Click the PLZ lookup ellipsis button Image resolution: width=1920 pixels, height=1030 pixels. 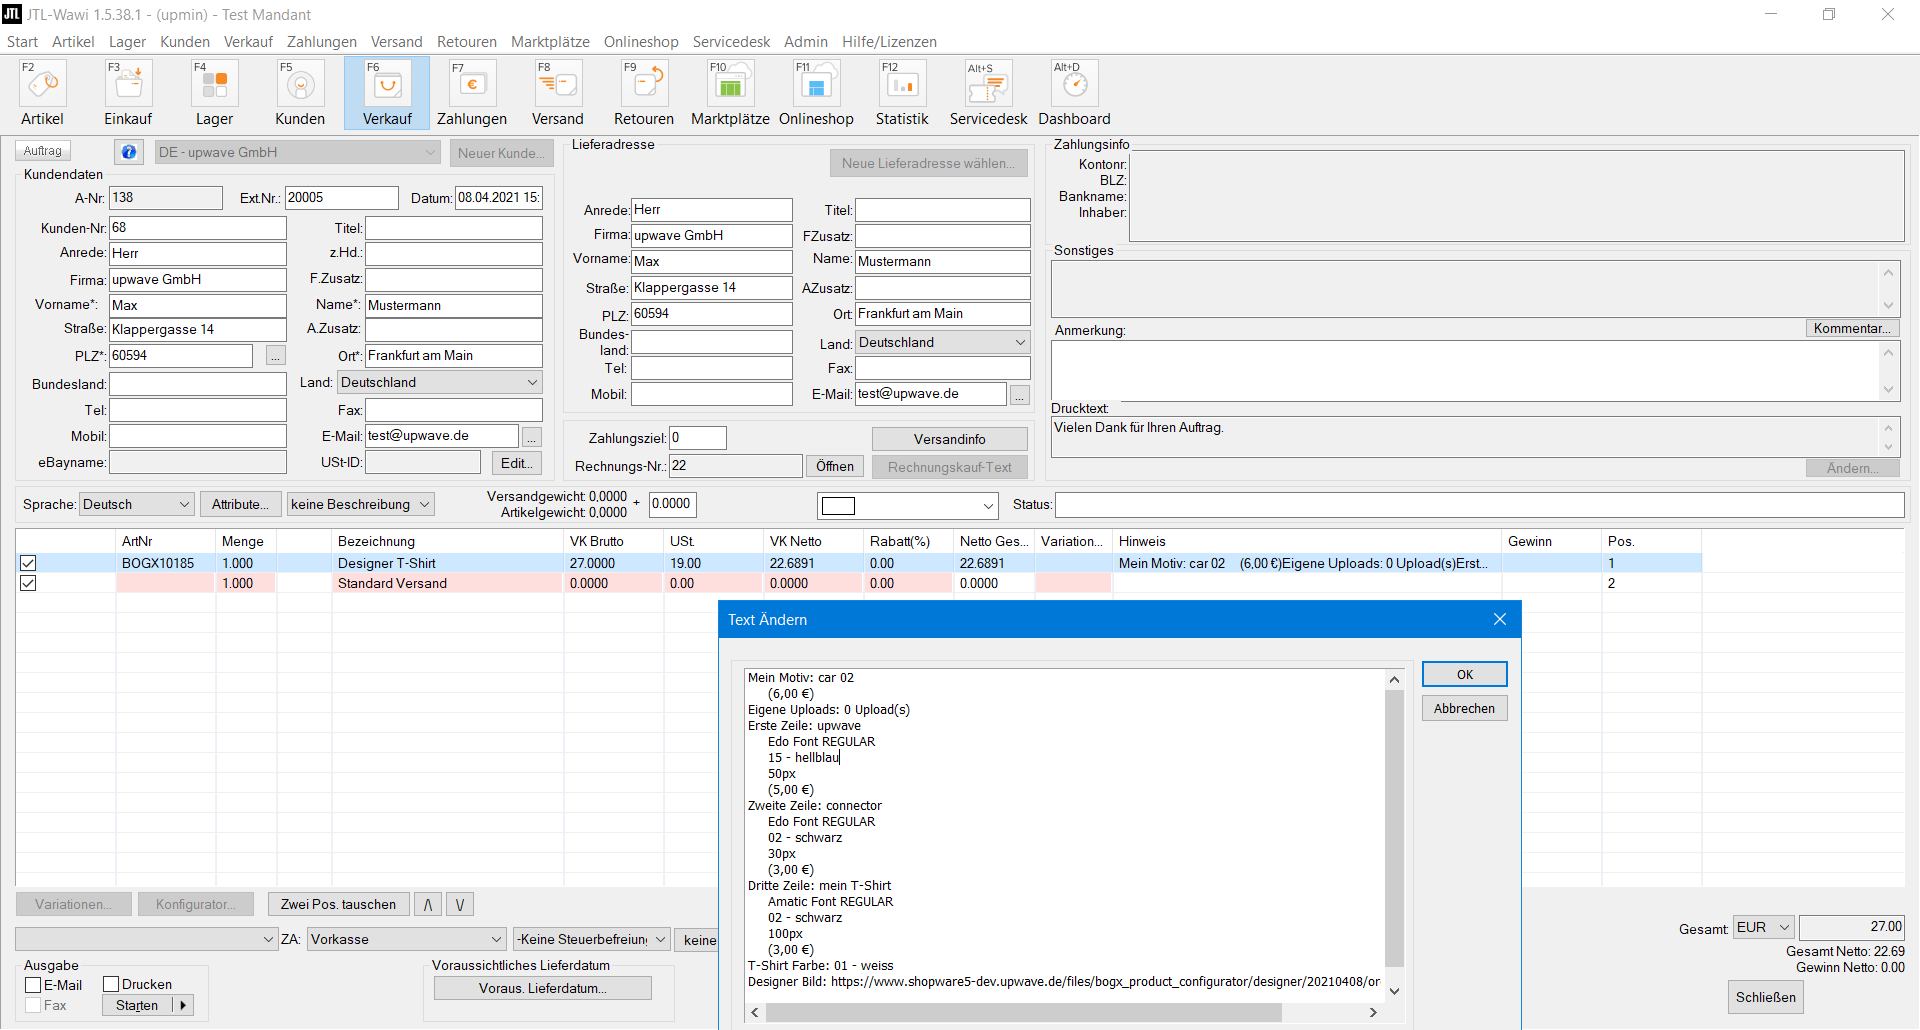pos(276,356)
